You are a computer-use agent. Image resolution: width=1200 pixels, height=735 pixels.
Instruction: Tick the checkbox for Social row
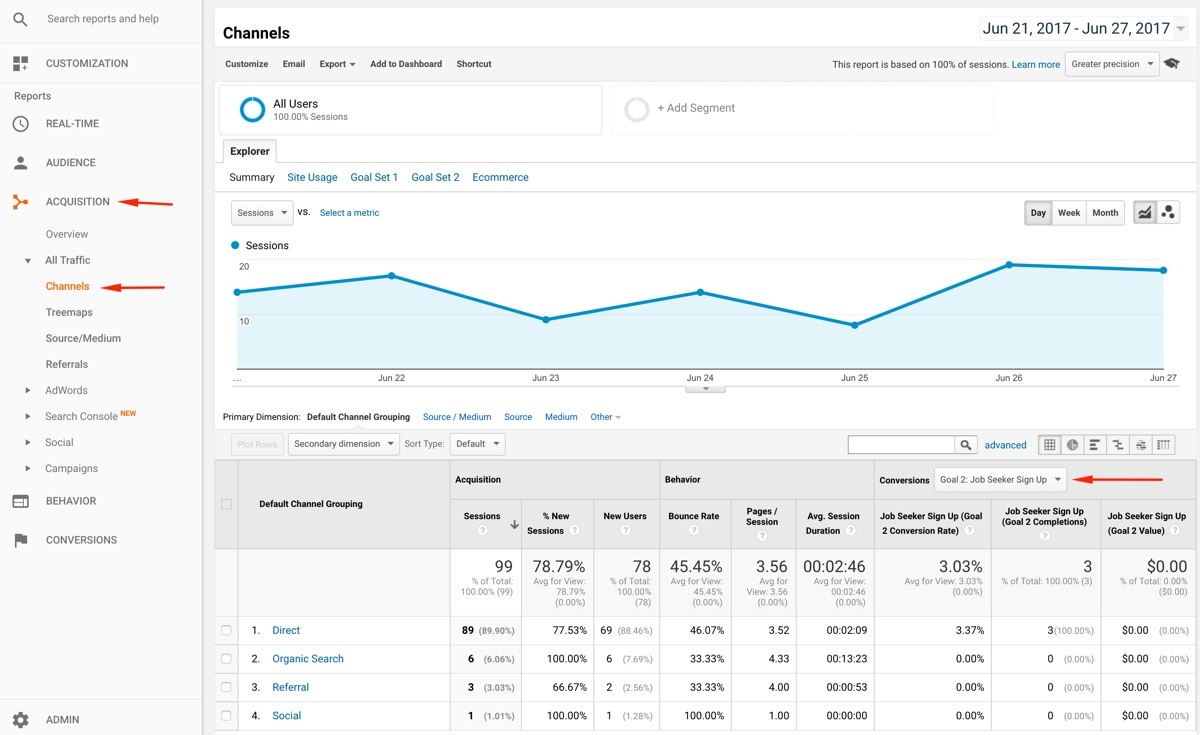click(x=226, y=716)
